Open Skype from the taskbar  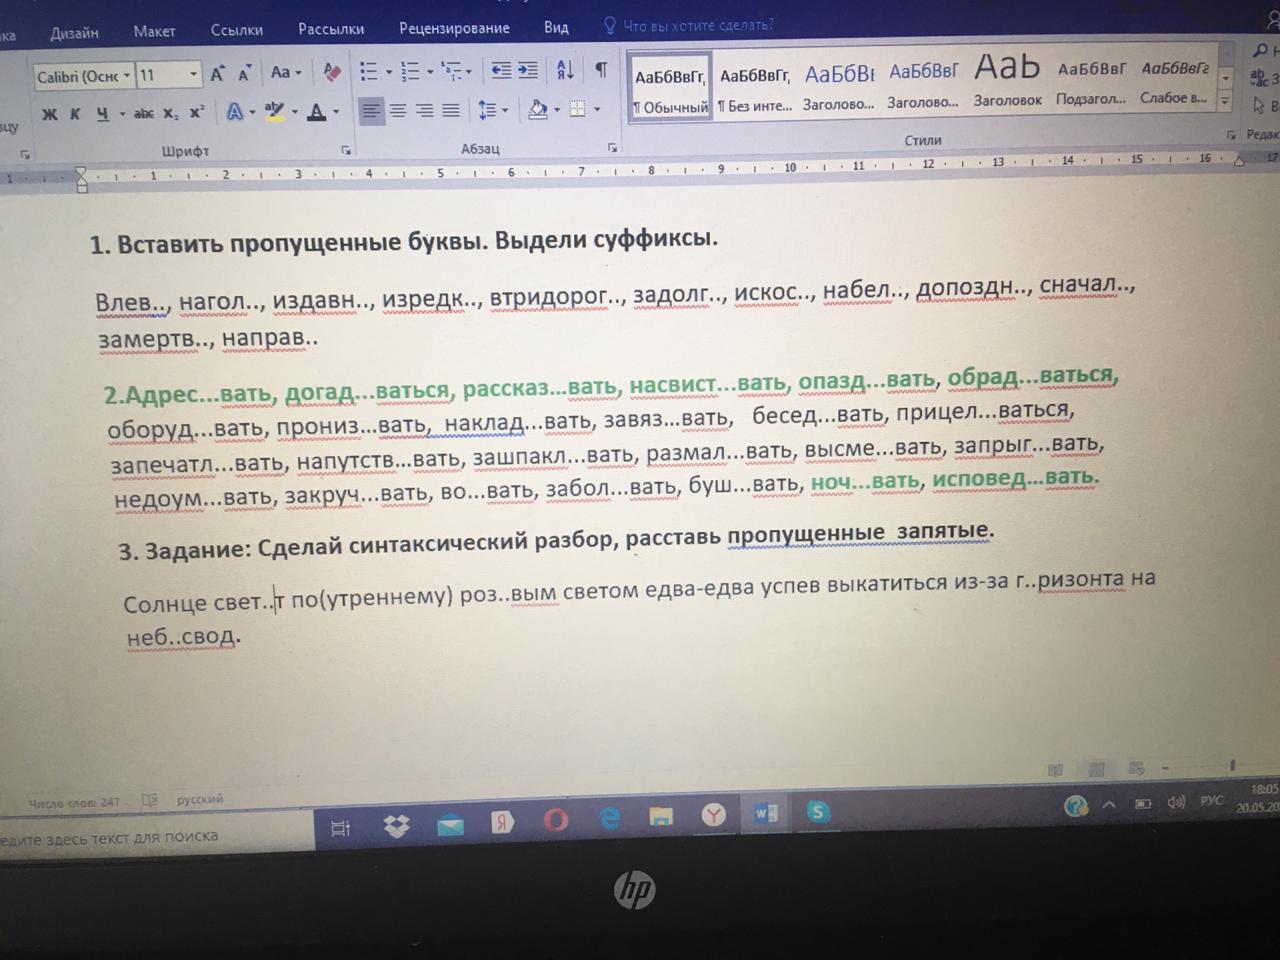point(818,812)
